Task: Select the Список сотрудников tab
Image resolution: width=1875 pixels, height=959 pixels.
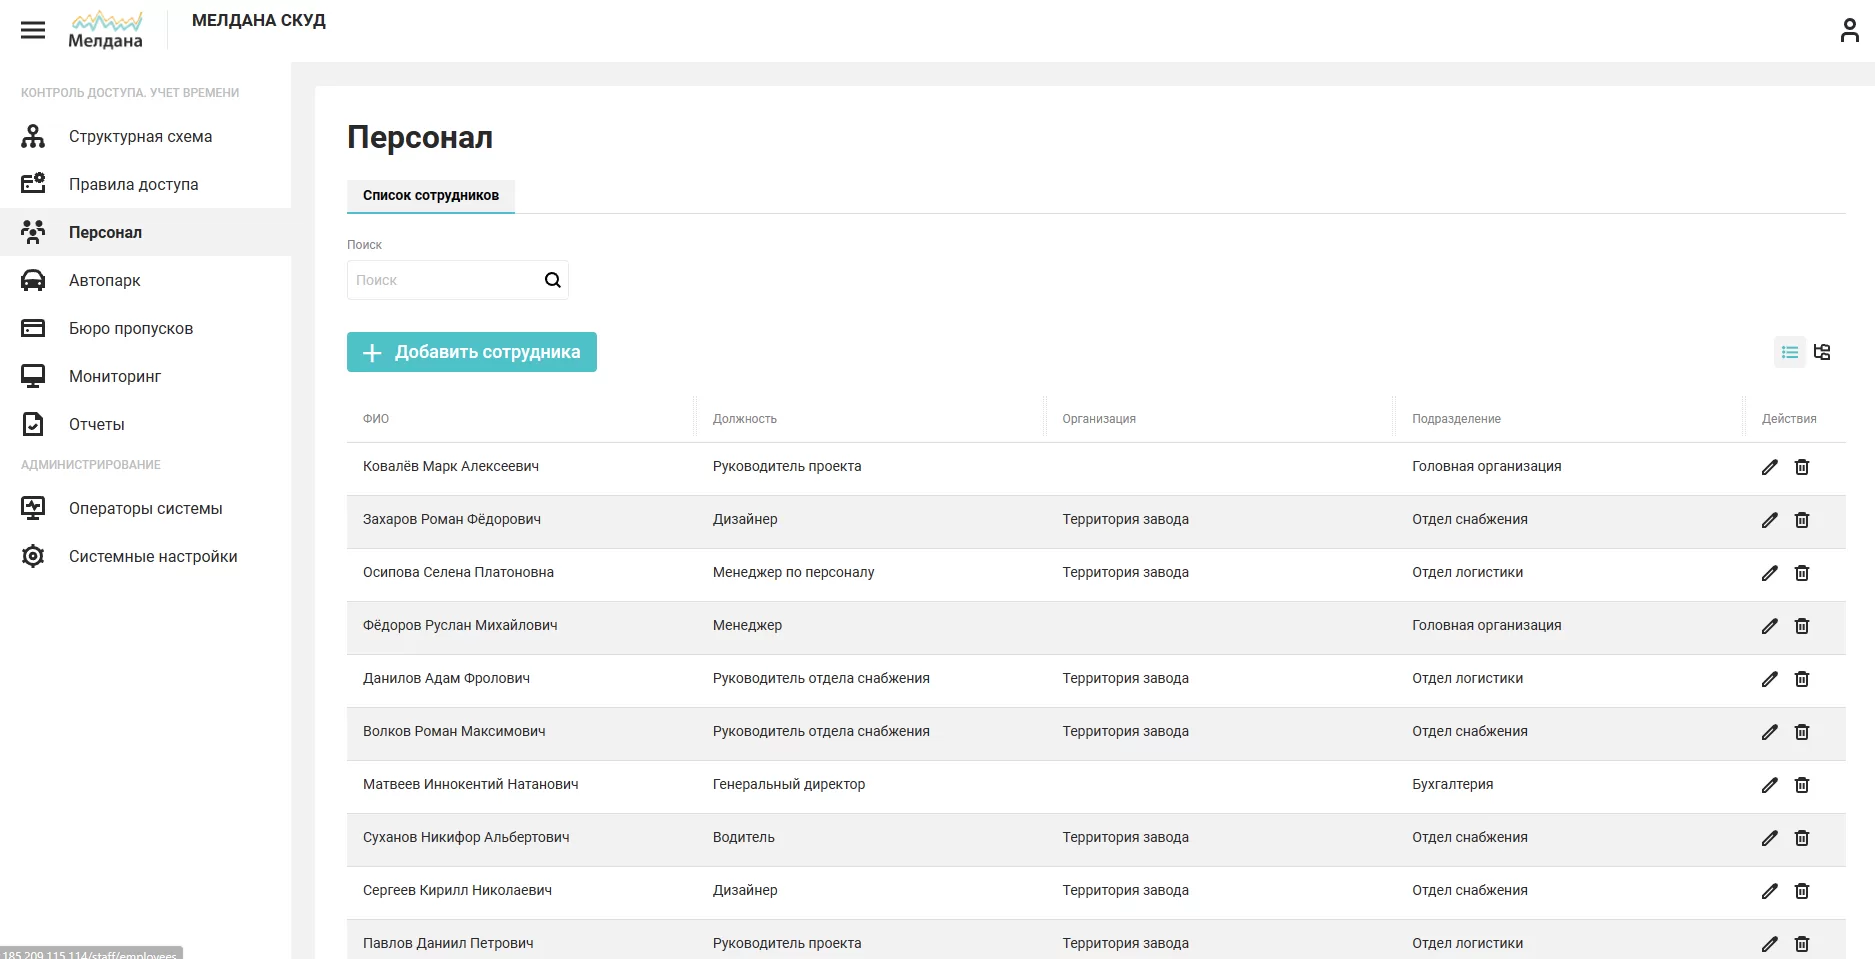Action: 431,195
